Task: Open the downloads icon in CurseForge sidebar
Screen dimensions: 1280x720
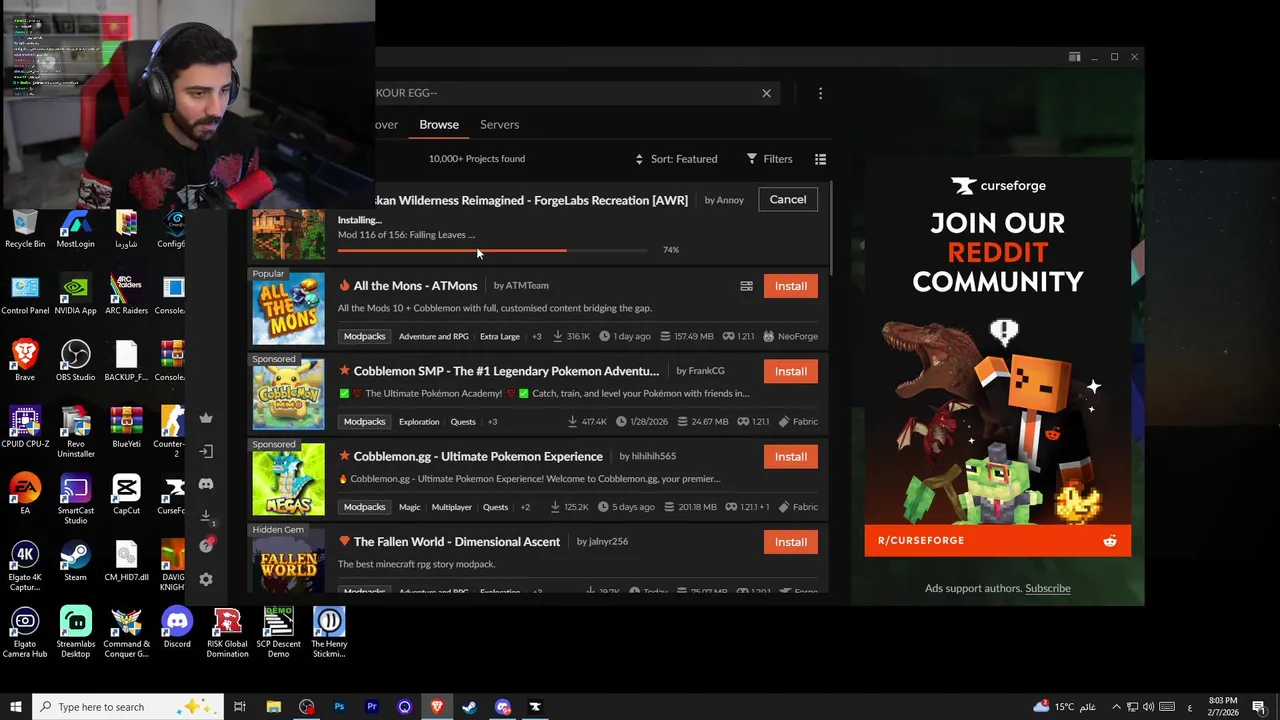Action: pos(206,516)
